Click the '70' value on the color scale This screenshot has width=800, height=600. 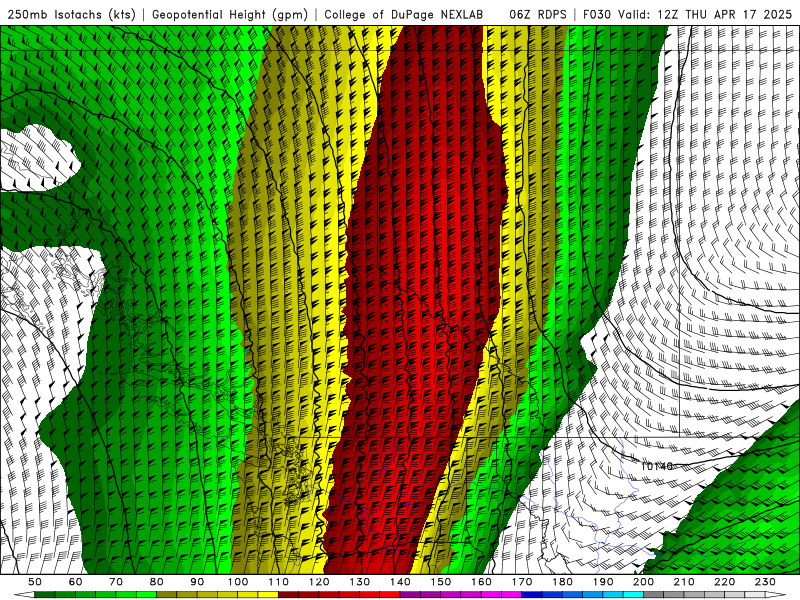116,582
